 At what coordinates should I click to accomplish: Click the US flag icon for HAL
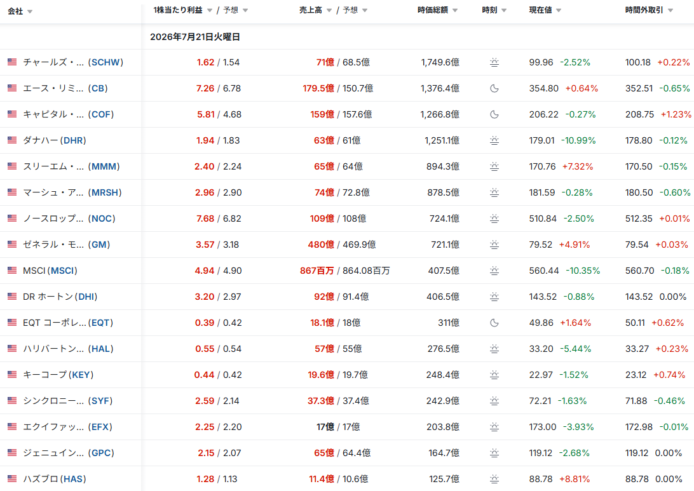click(12, 348)
